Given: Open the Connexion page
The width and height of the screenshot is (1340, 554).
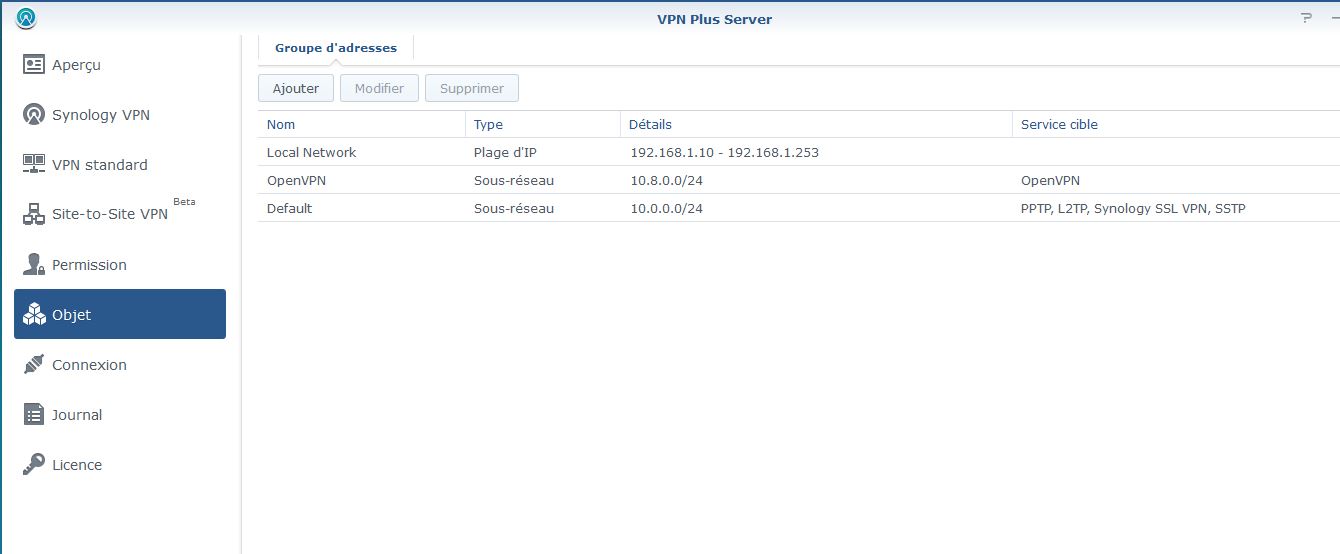Looking at the screenshot, I should pos(120,364).
